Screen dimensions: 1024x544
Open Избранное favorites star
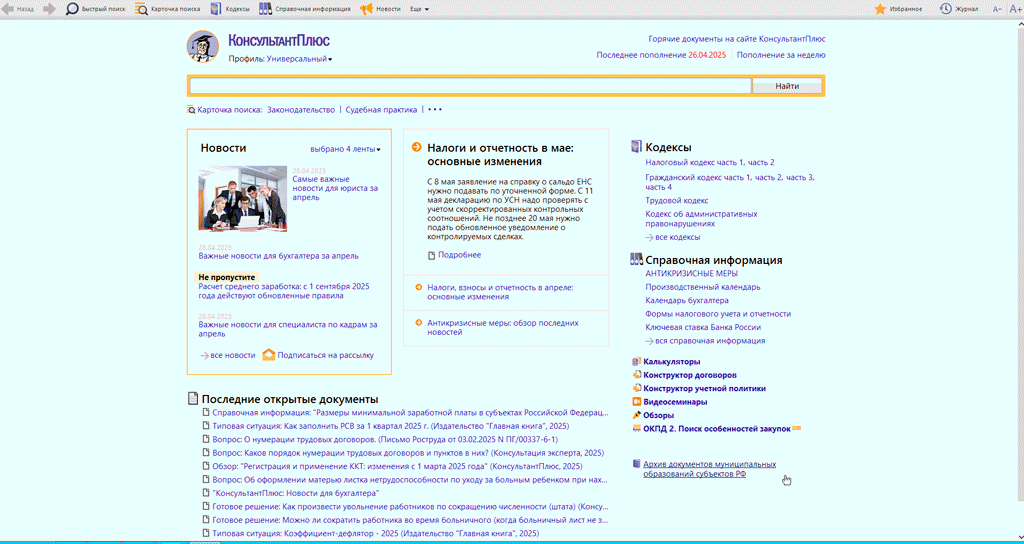(x=898, y=9)
